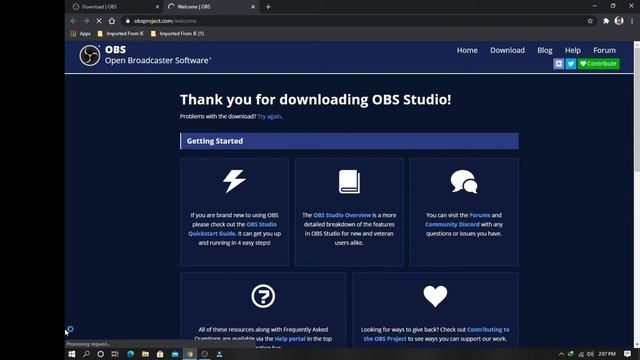This screenshot has width=640, height=360.
Task: Click the heart contribute icon
Action: click(x=436, y=296)
